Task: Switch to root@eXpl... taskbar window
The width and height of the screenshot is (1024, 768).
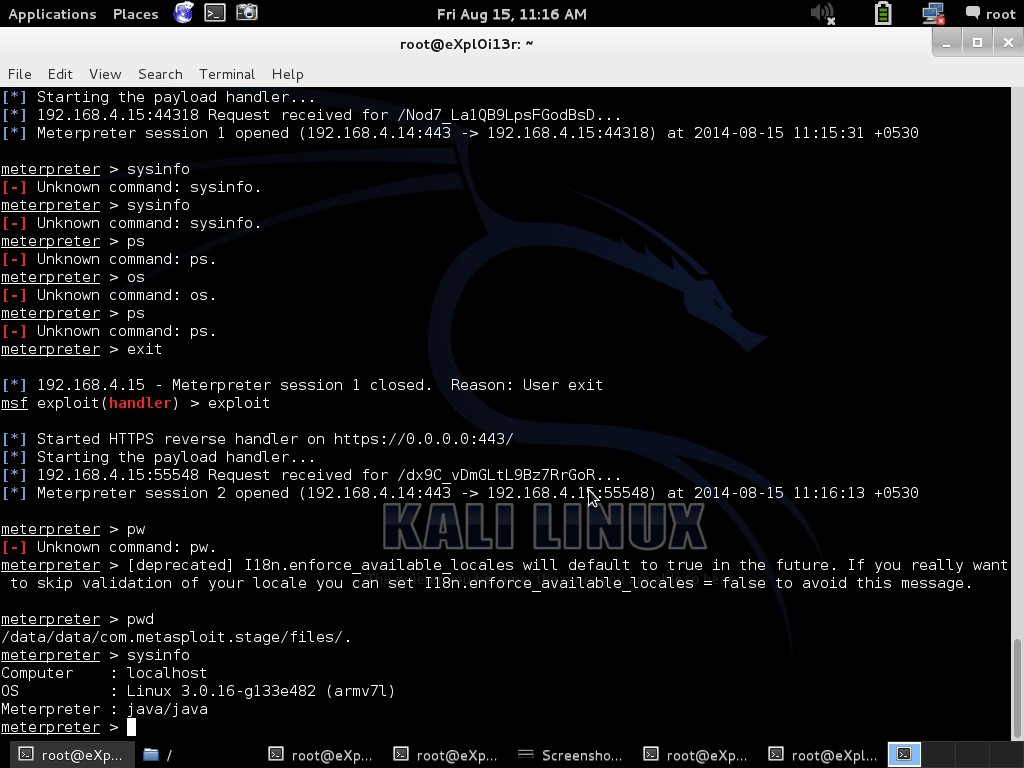Action: (824, 756)
